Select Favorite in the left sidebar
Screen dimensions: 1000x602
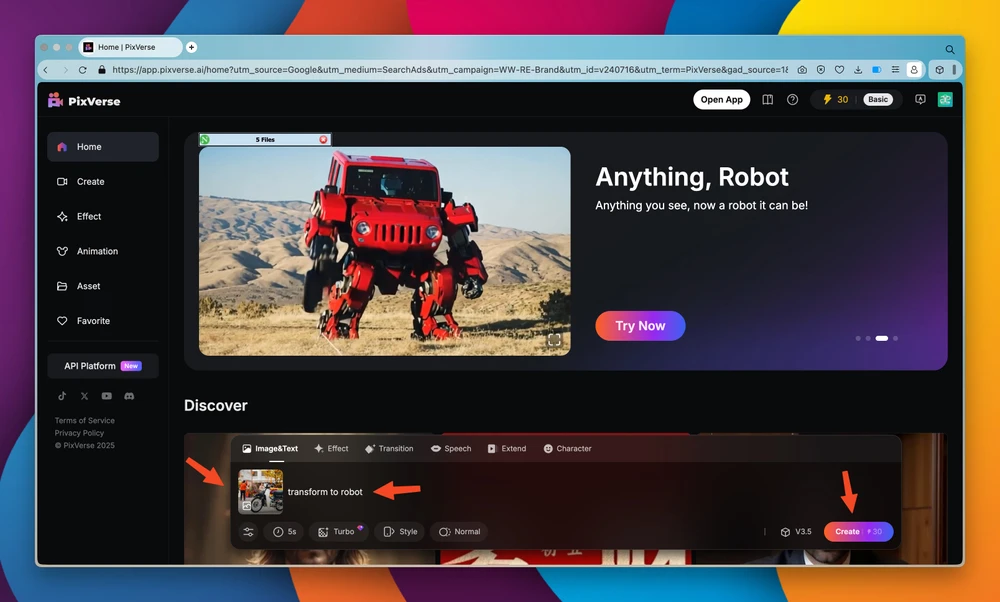[93, 321]
